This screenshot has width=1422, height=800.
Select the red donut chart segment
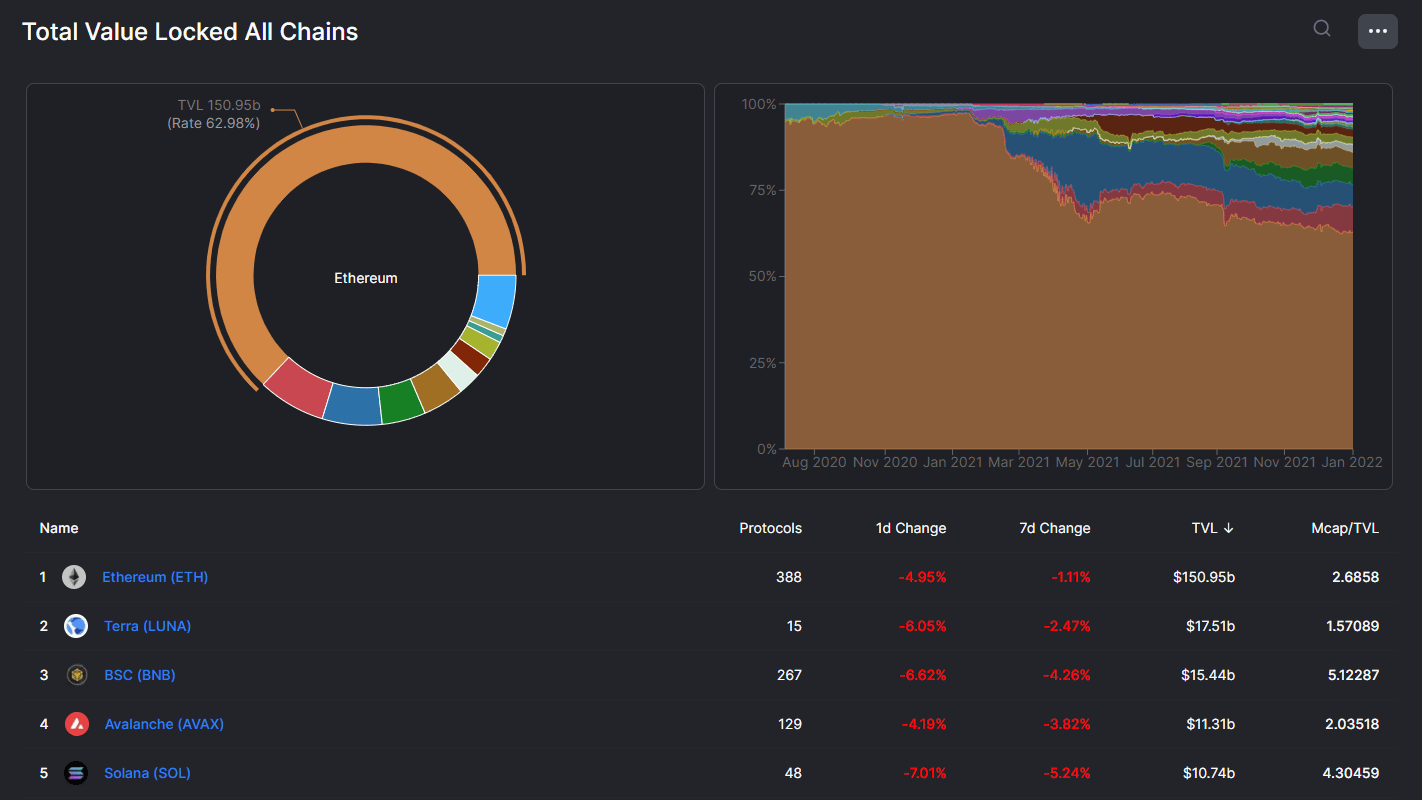coord(299,388)
